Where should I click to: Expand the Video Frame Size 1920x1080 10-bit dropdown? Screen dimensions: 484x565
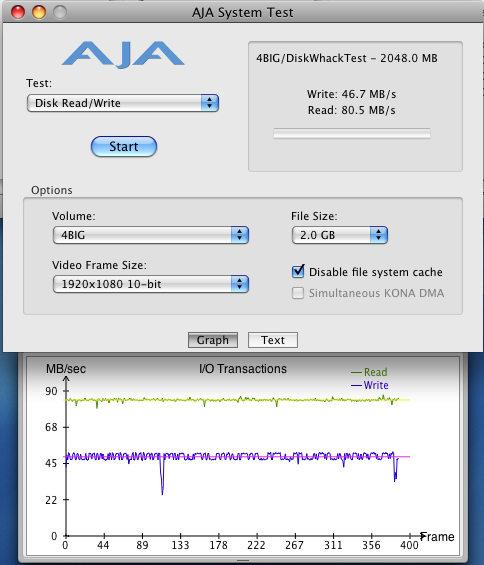pyautogui.click(x=151, y=284)
